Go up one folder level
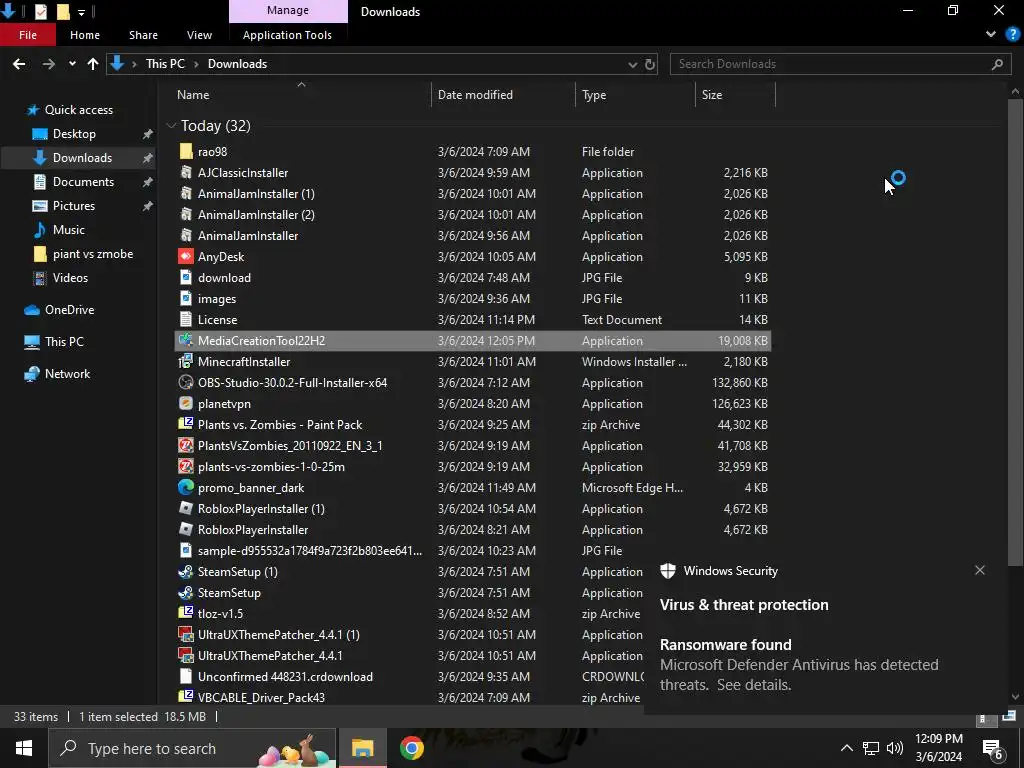Image resolution: width=1024 pixels, height=768 pixels. click(x=93, y=64)
